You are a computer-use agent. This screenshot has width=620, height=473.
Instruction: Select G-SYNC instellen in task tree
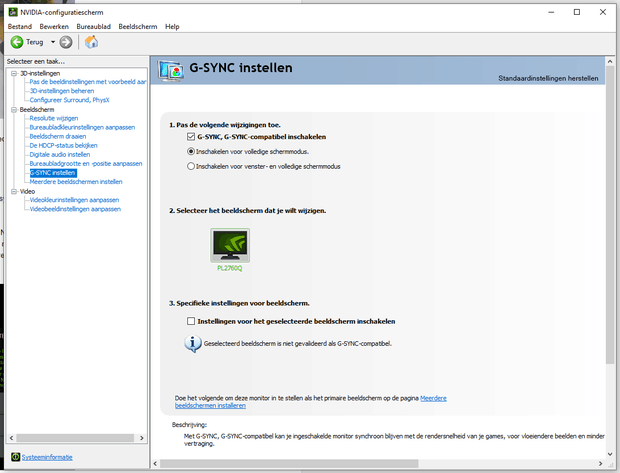[53, 173]
